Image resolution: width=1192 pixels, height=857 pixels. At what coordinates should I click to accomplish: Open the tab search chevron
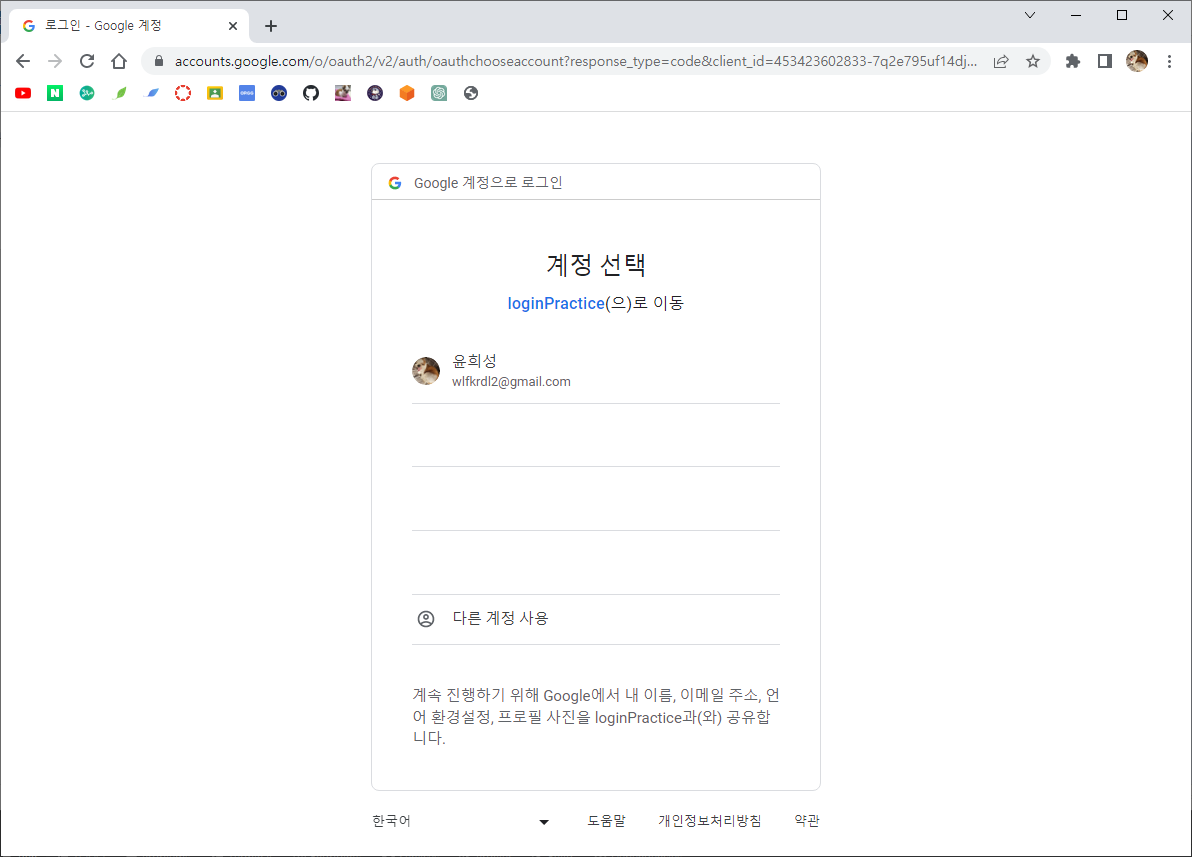coord(1030,15)
